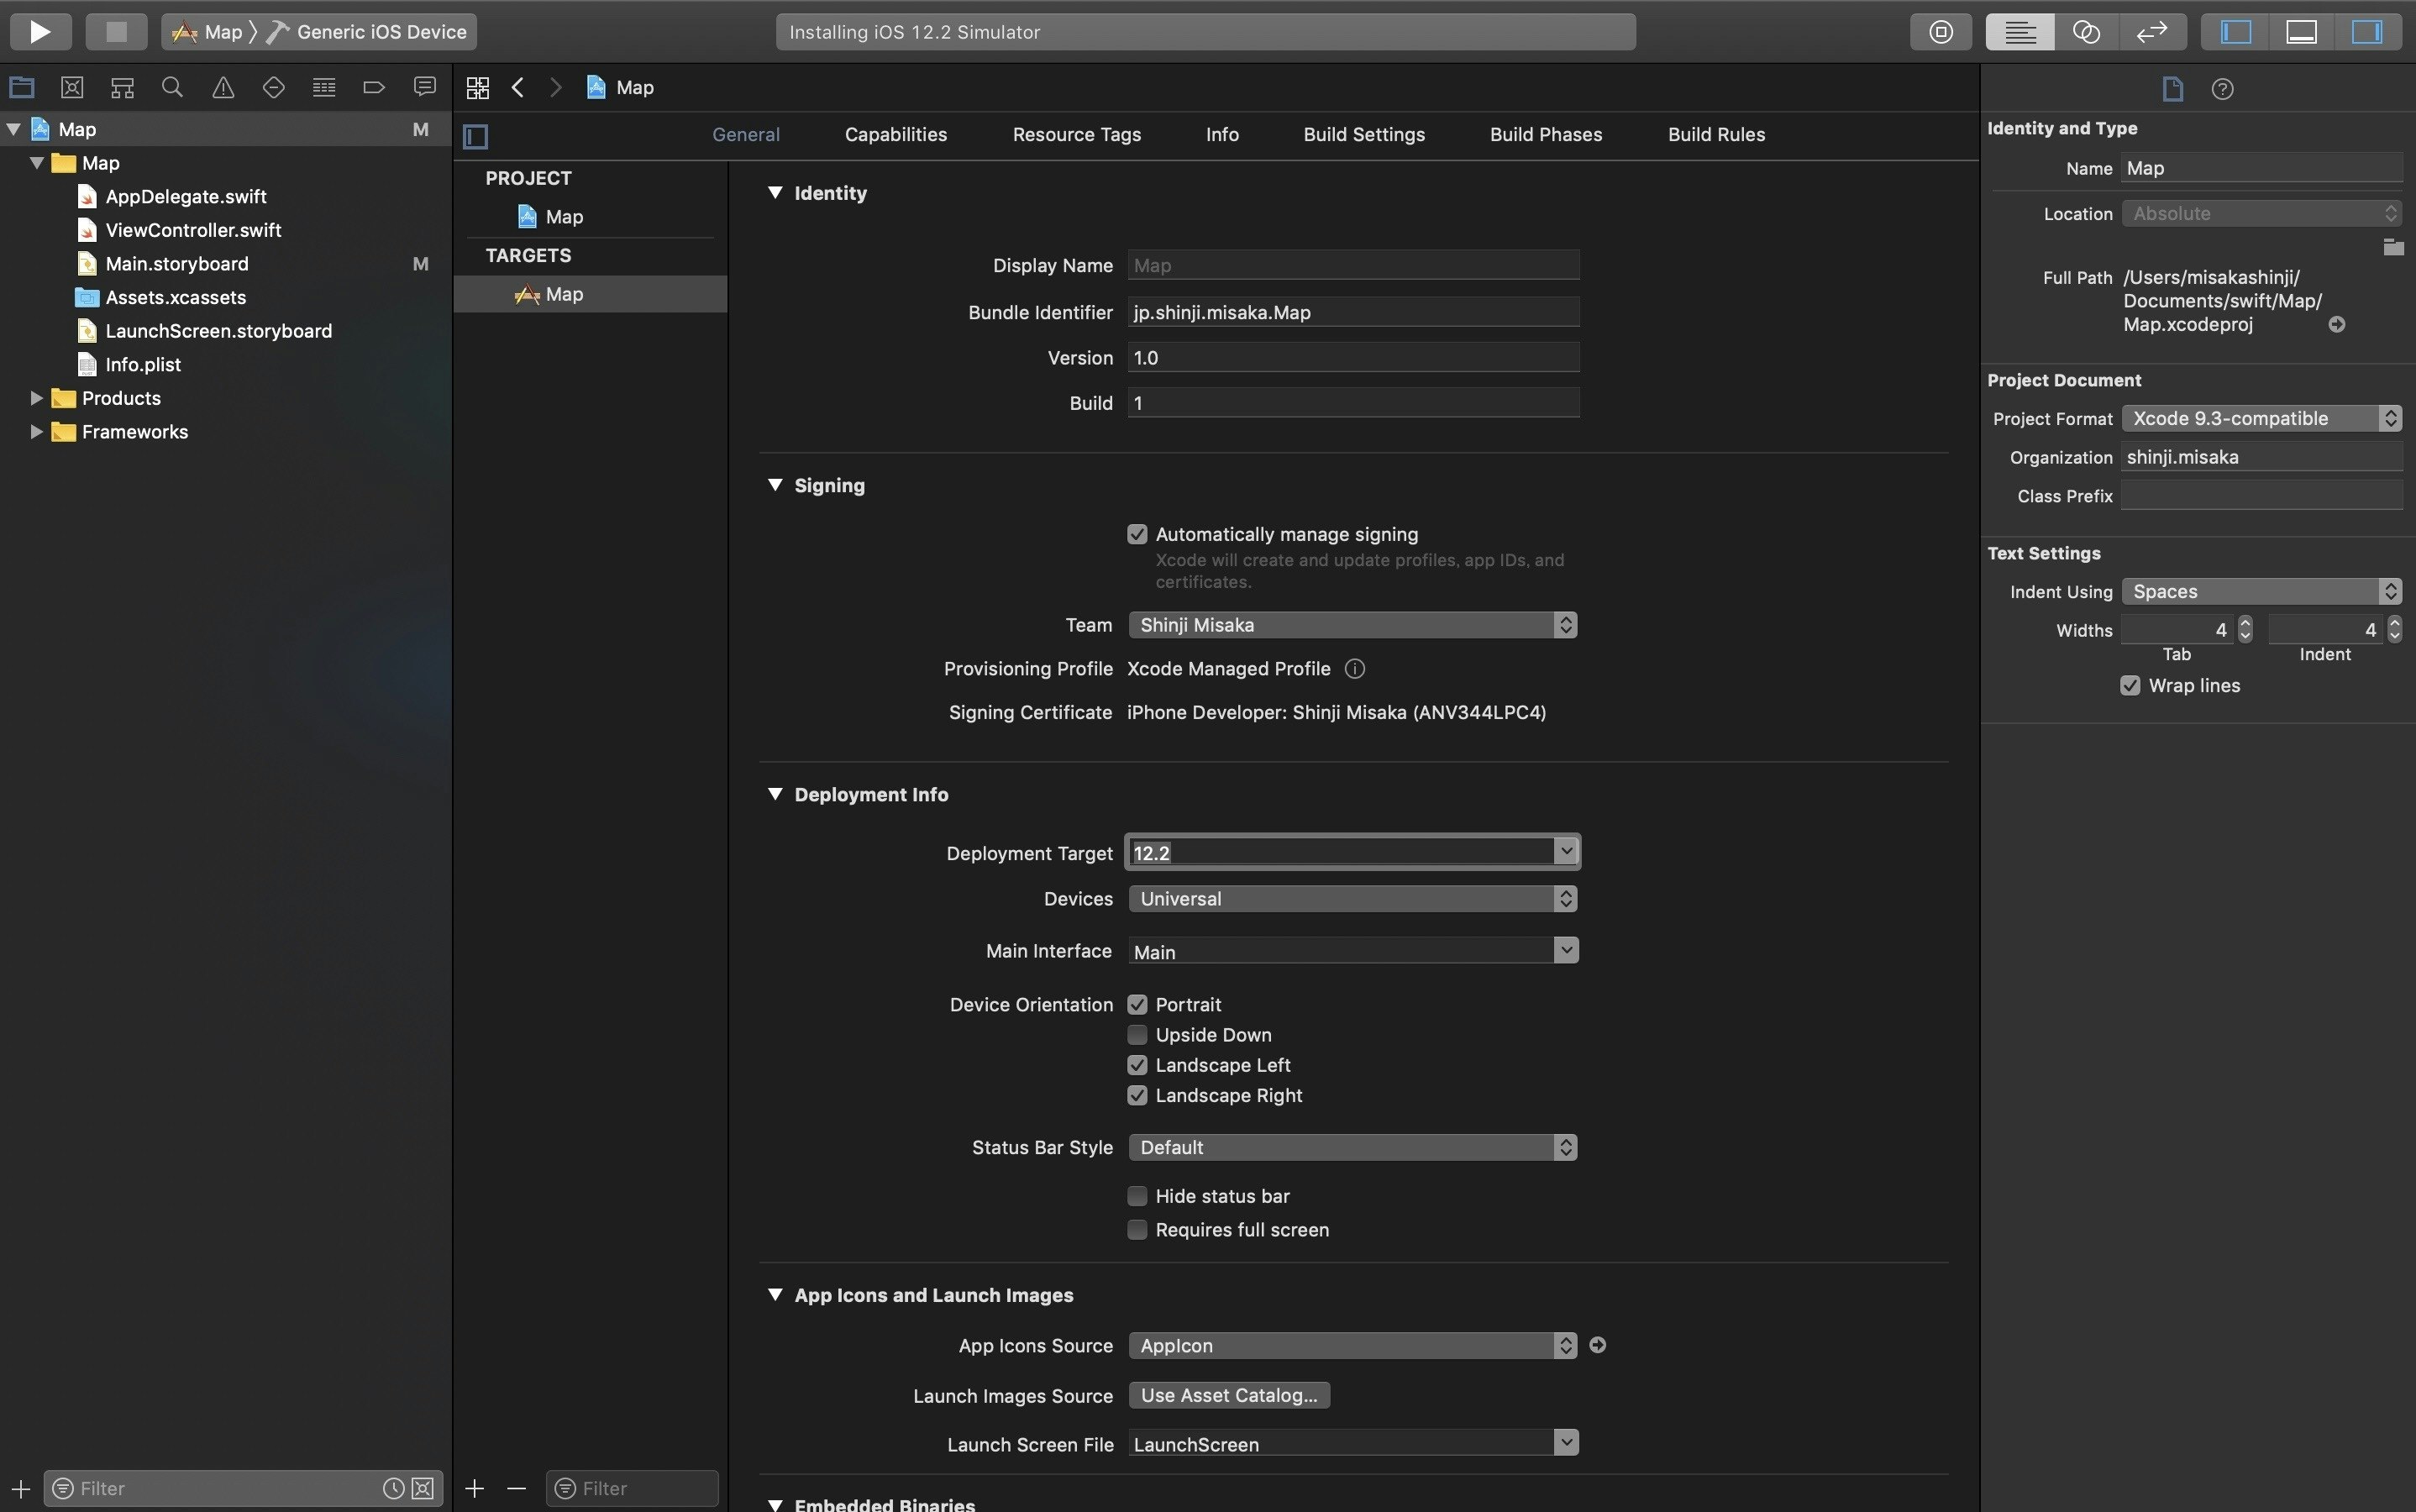Uncheck Automatically manage signing
Viewport: 2416px width, 1512px height.
pyautogui.click(x=1137, y=534)
